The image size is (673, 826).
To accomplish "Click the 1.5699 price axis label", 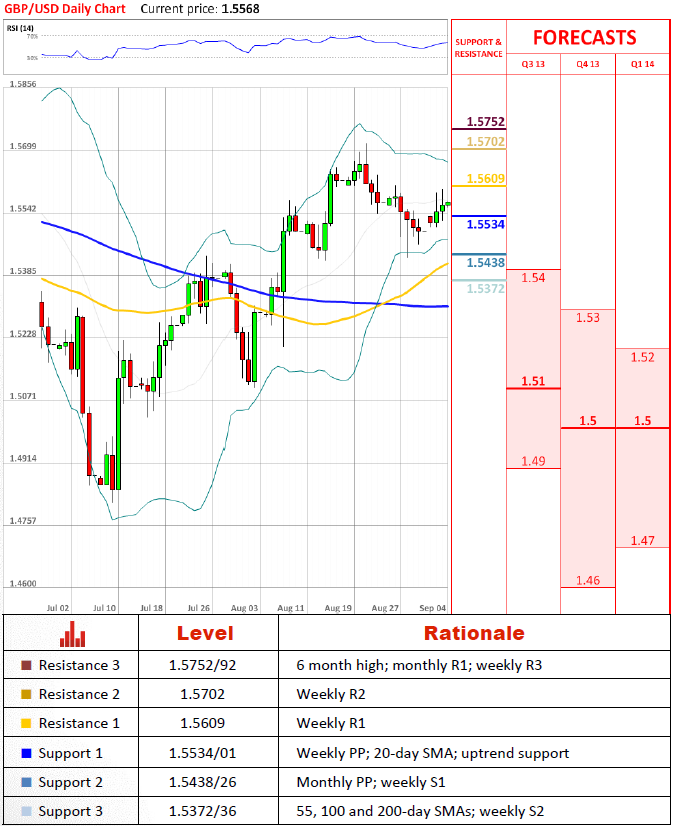I will tap(23, 146).
